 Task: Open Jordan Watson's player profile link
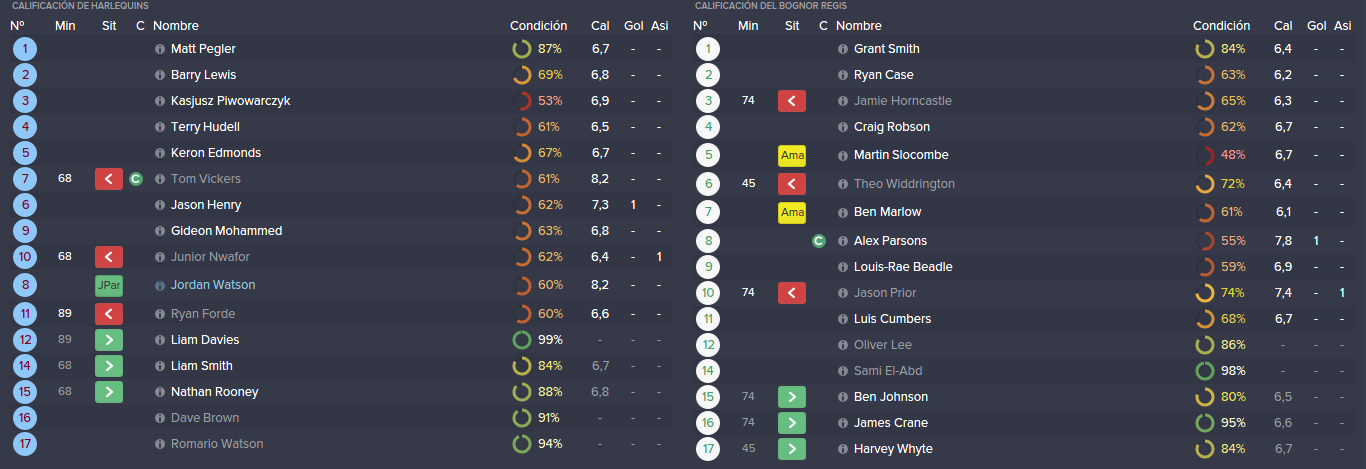pyautogui.click(x=213, y=285)
